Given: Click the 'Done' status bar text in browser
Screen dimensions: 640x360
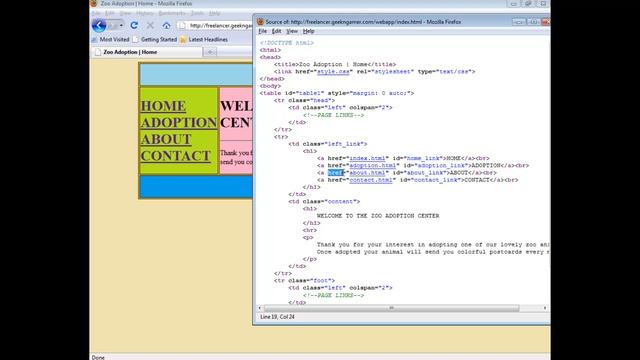Looking at the screenshot, I should [x=98, y=357].
